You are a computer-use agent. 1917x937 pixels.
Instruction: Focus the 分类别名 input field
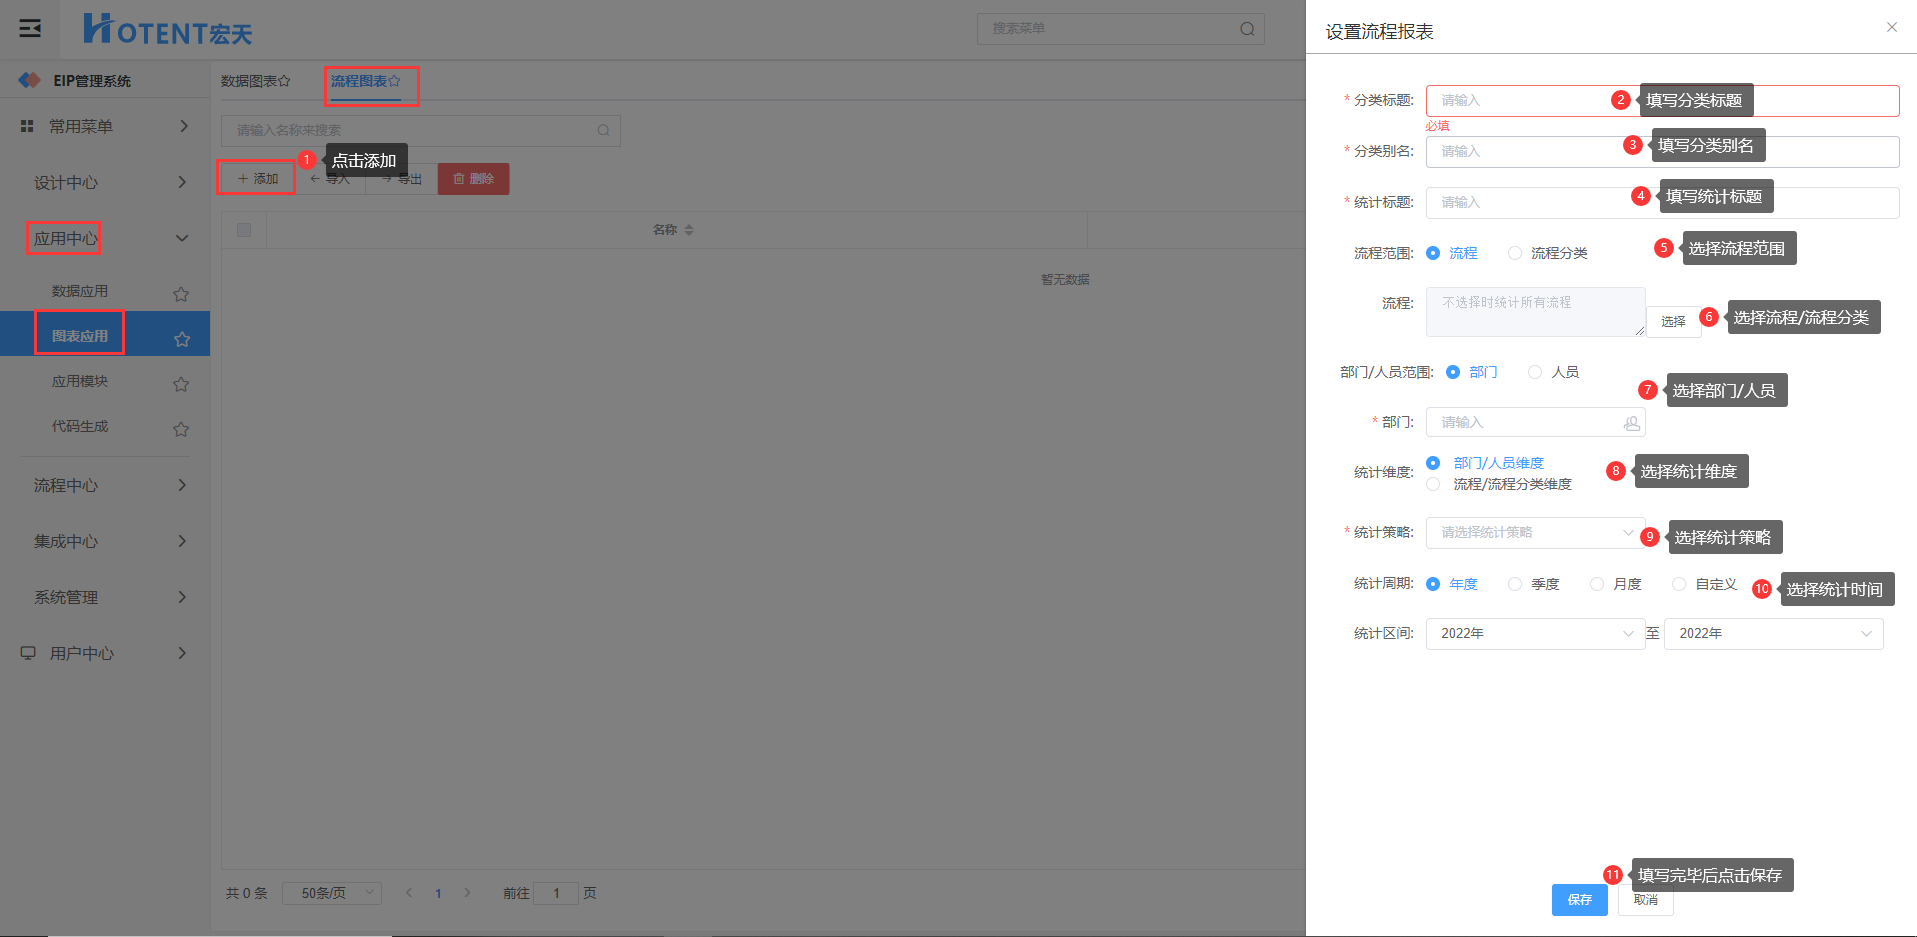click(x=1662, y=152)
